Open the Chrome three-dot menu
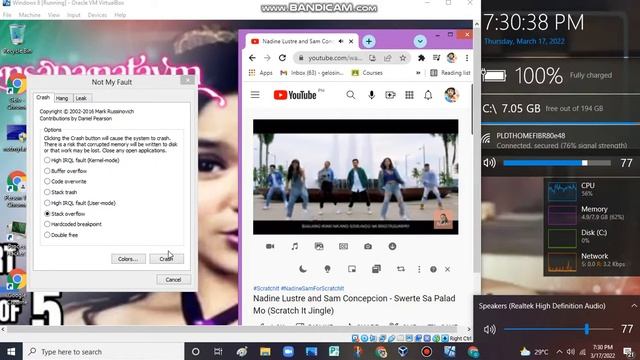Viewport: 640px width, 360px height. tap(467, 58)
